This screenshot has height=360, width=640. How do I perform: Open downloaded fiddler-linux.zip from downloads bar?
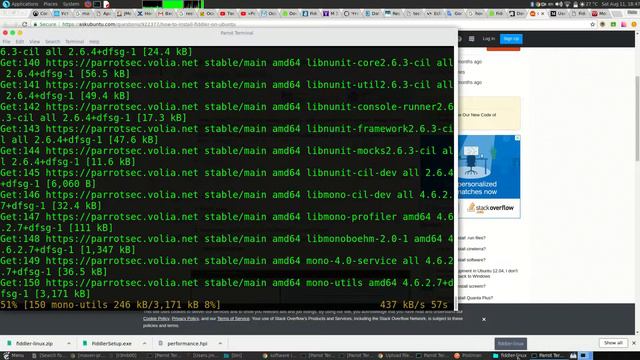click(34, 344)
